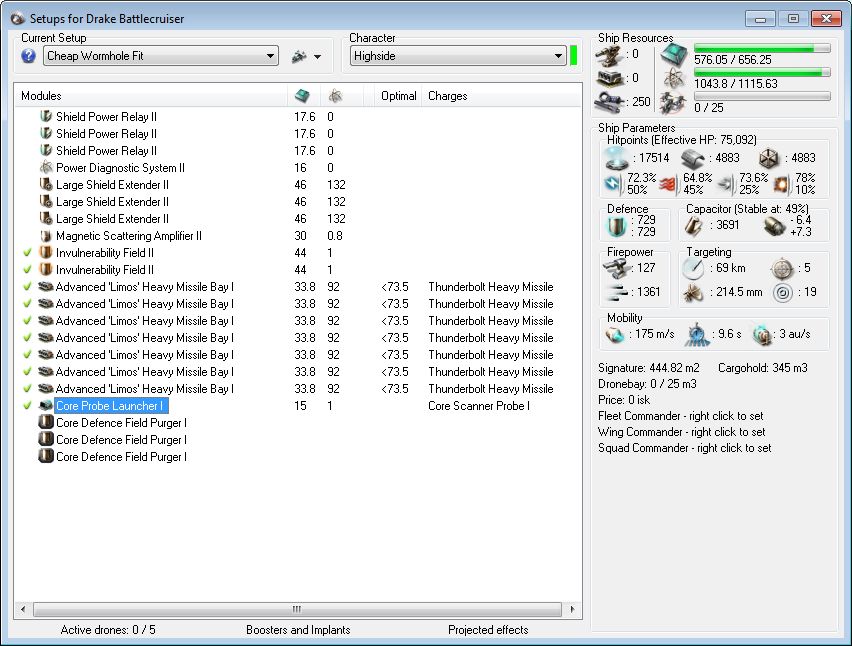This screenshot has width=852, height=646.
Task: Click the capacitor capacity icon showing 3691
Action: [694, 226]
